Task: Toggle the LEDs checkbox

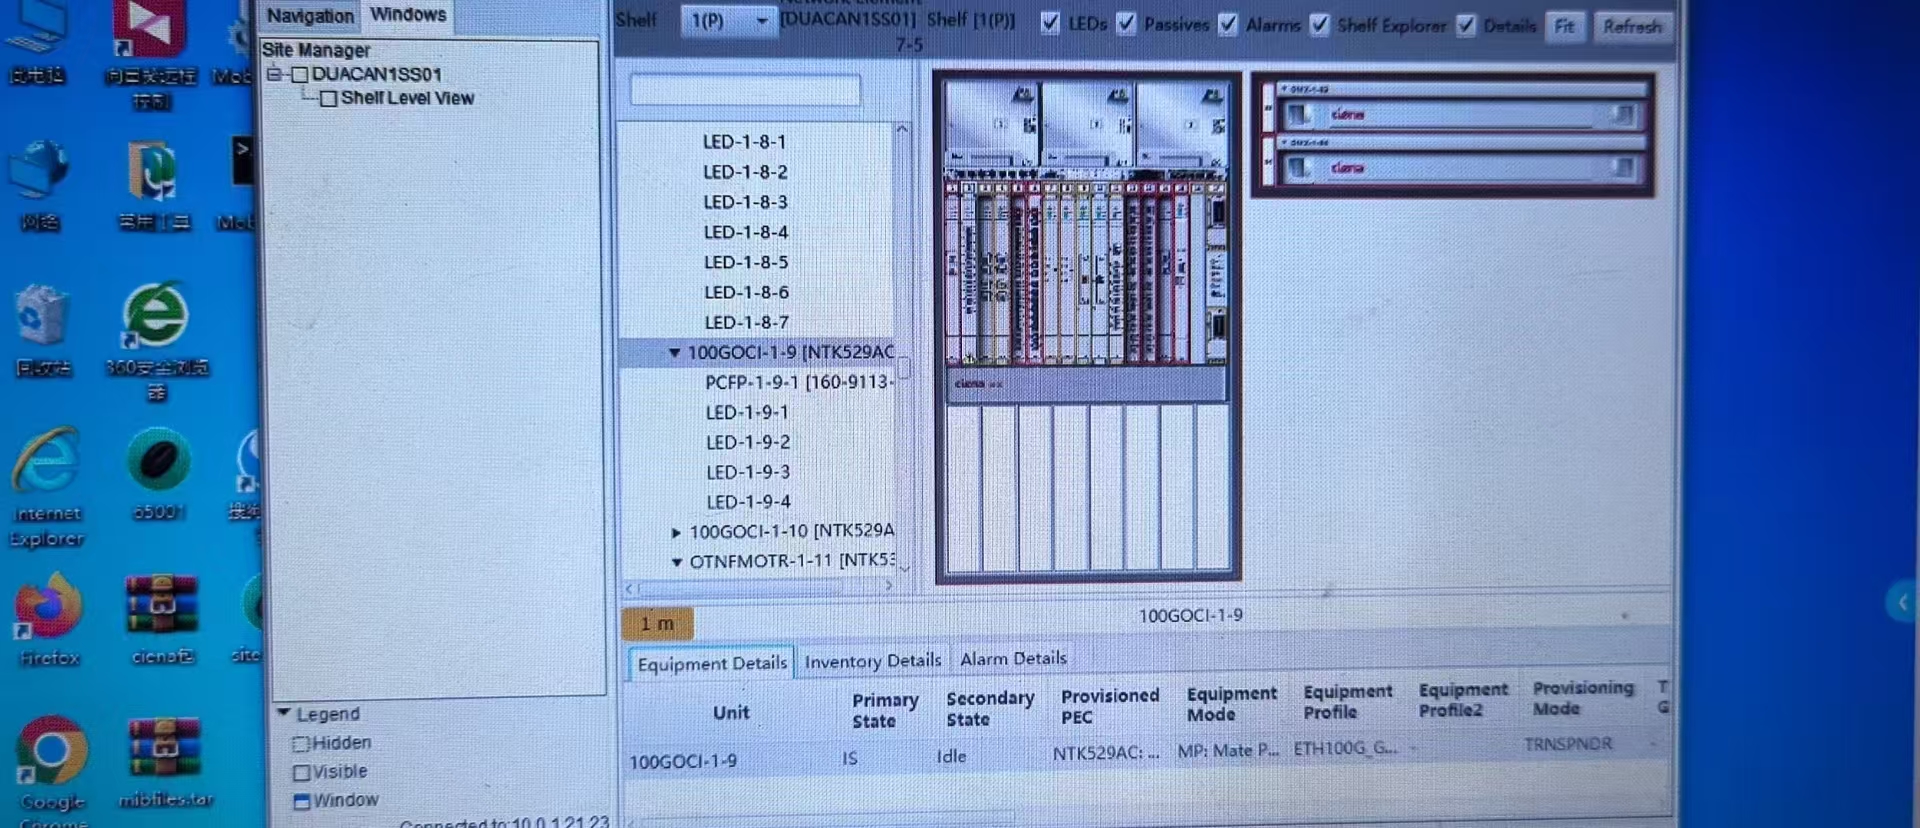Action: [x=1050, y=23]
